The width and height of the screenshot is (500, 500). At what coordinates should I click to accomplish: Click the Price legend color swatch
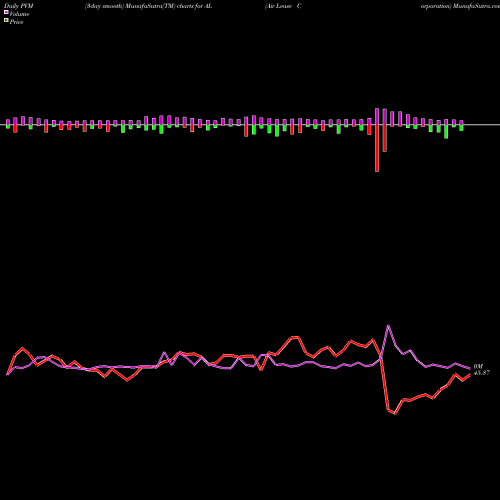pyautogui.click(x=6, y=21)
